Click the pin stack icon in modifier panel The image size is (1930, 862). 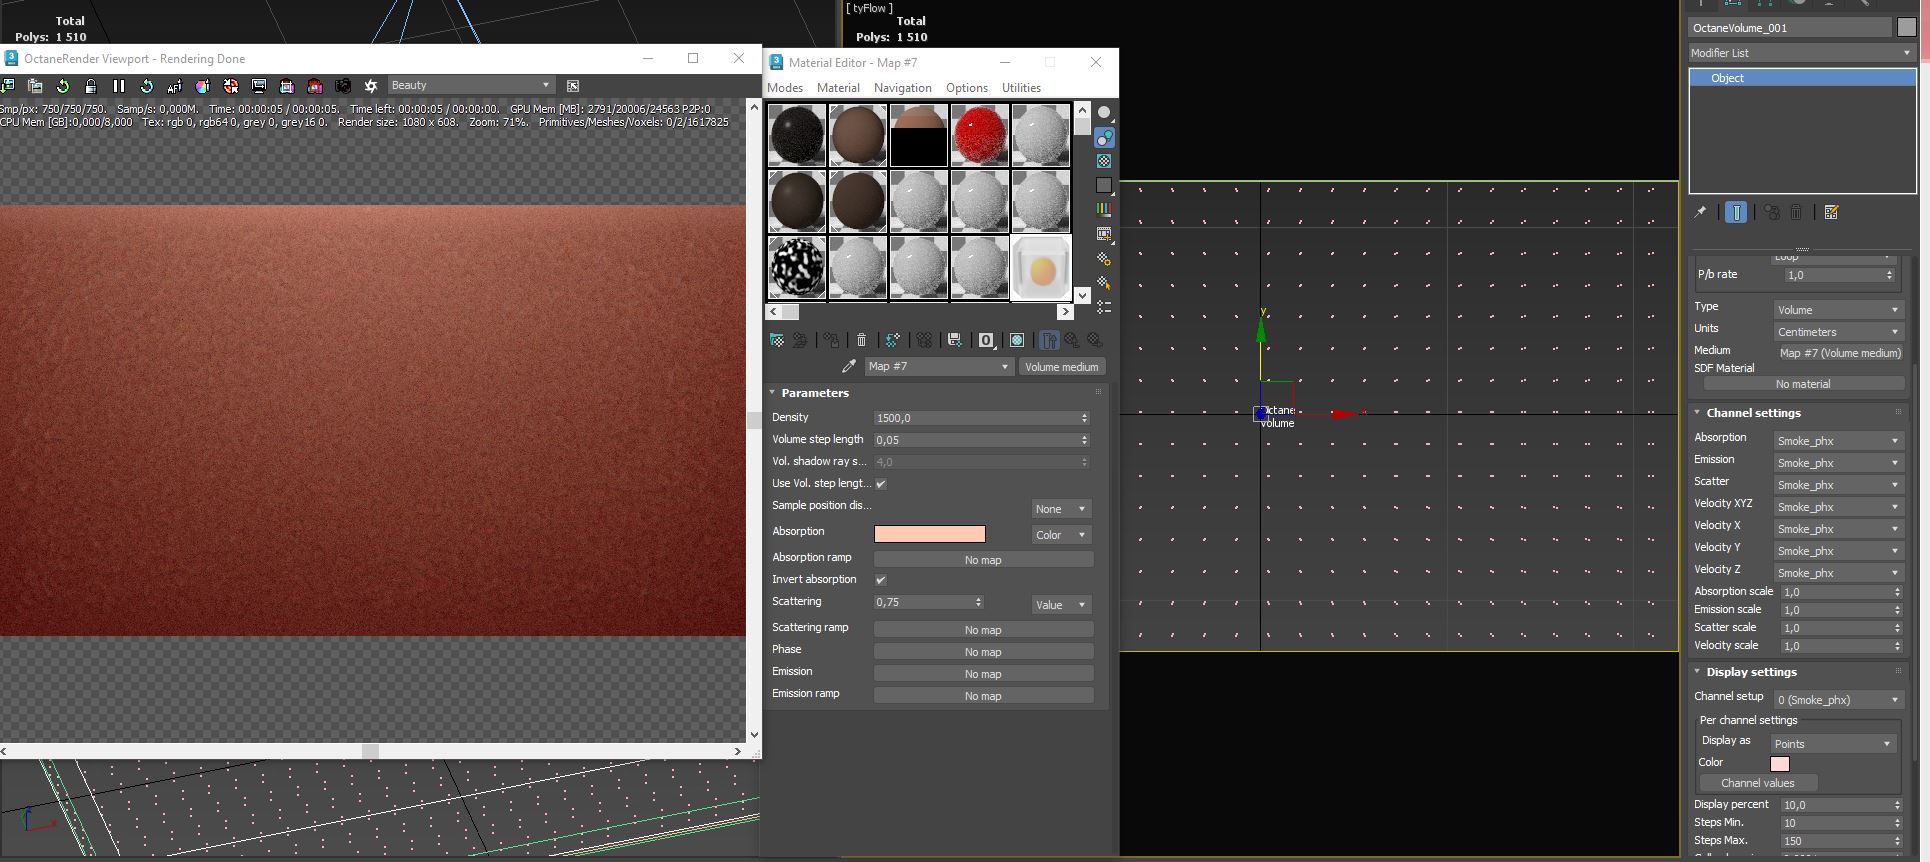click(x=1700, y=212)
